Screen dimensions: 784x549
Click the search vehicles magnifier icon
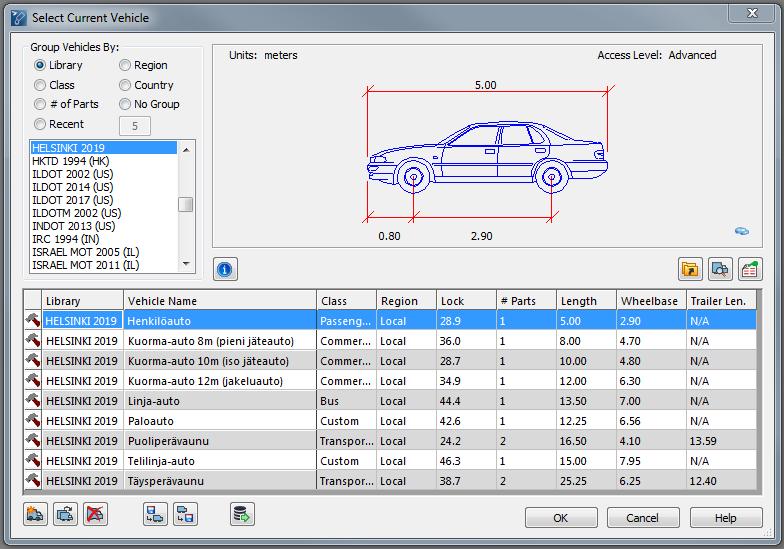click(x=720, y=270)
